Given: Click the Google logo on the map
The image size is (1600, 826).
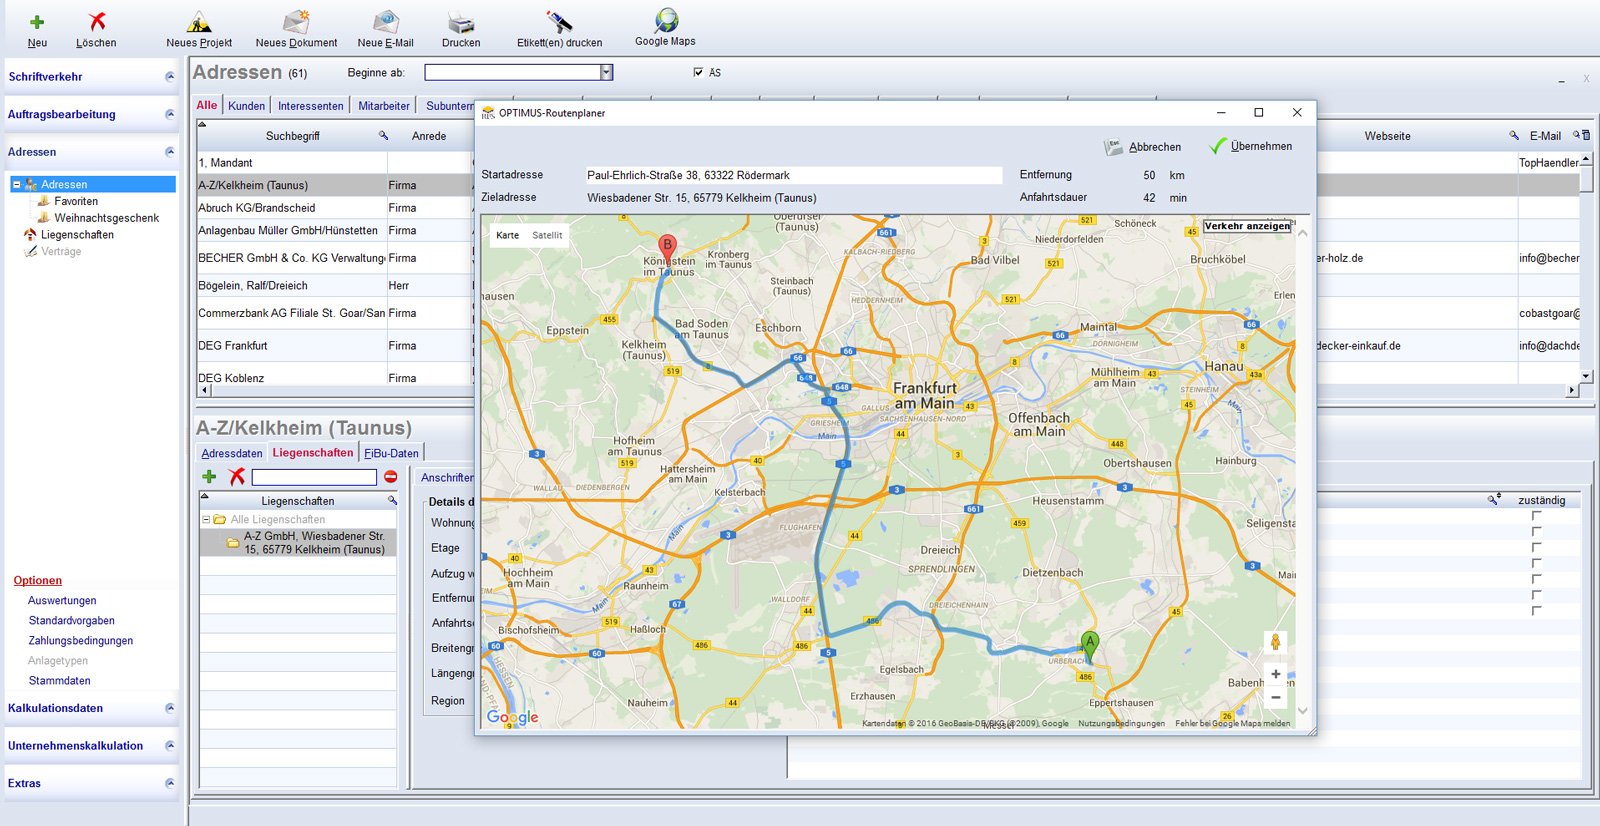Looking at the screenshot, I should [512, 716].
